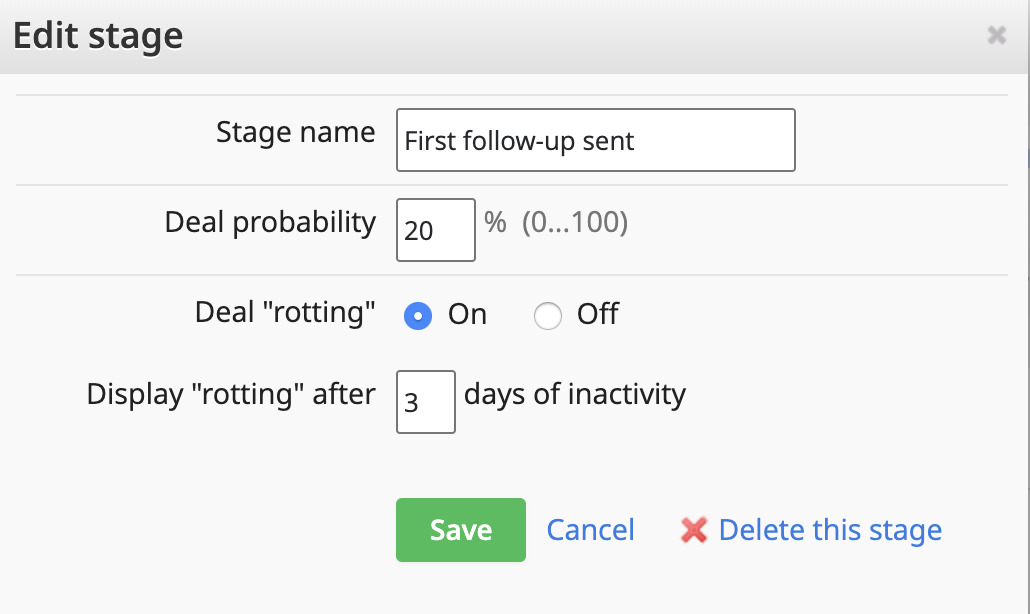
Task: Click the Delete this stage link
Action: click(830, 530)
